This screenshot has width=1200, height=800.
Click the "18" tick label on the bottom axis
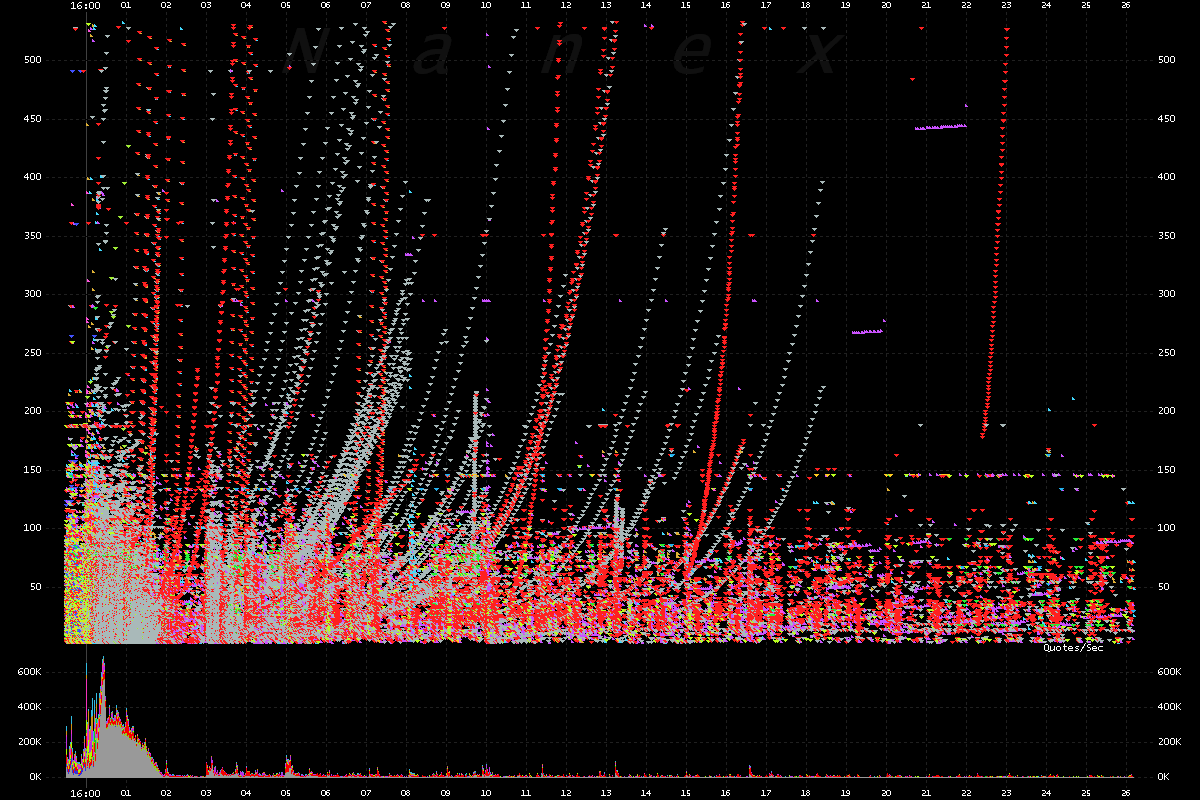(x=805, y=793)
